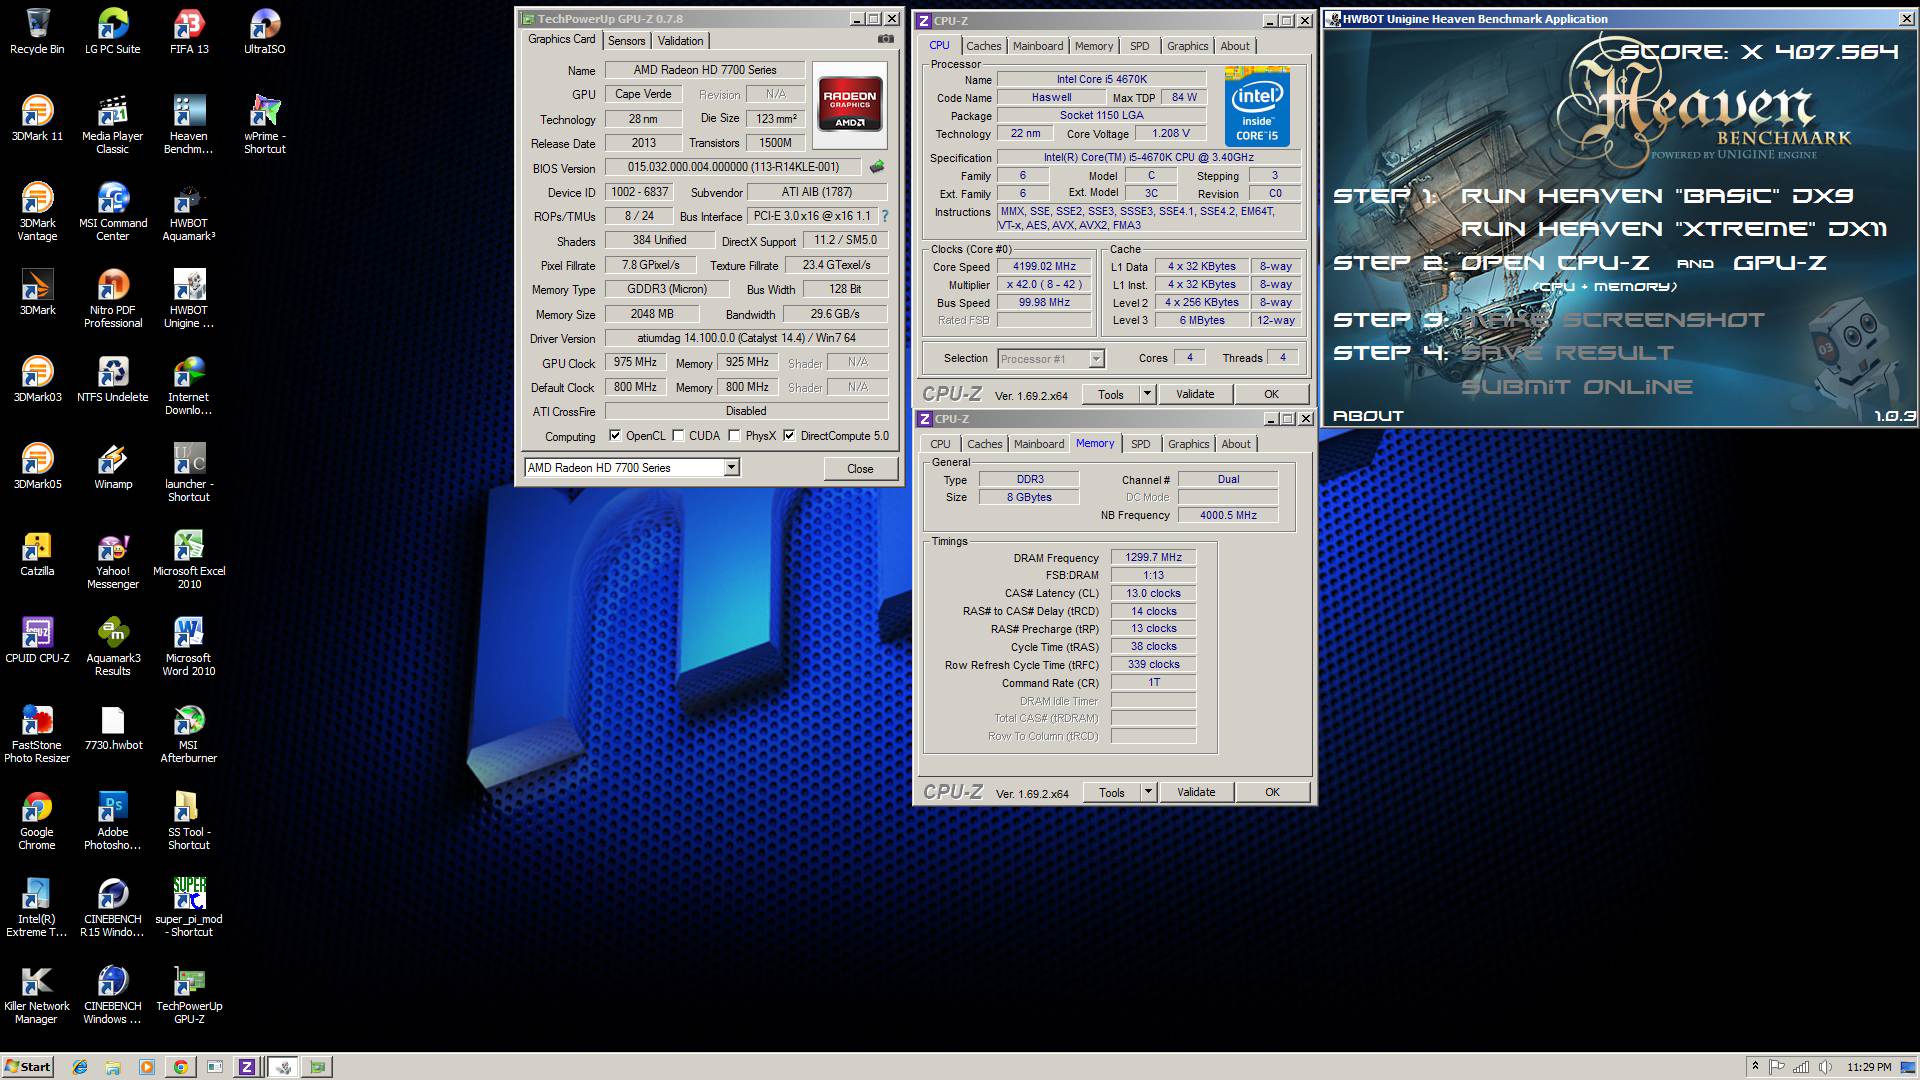Screen dimensions: 1920x1080
Task: Open wPrime shortcut icon
Action: pyautogui.click(x=265, y=124)
